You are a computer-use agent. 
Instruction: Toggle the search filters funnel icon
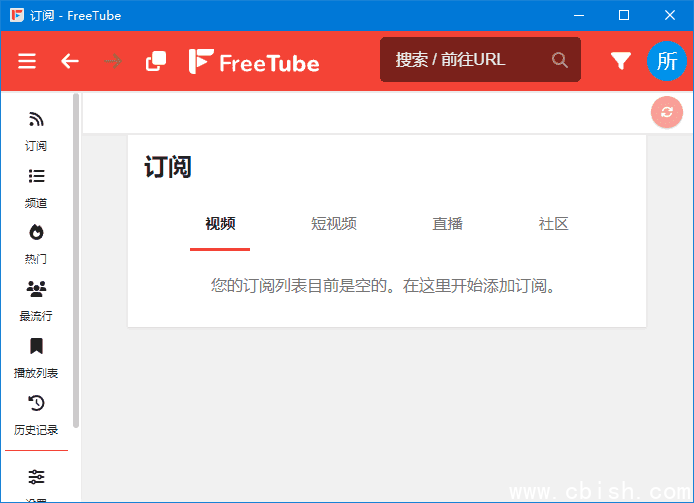point(621,61)
